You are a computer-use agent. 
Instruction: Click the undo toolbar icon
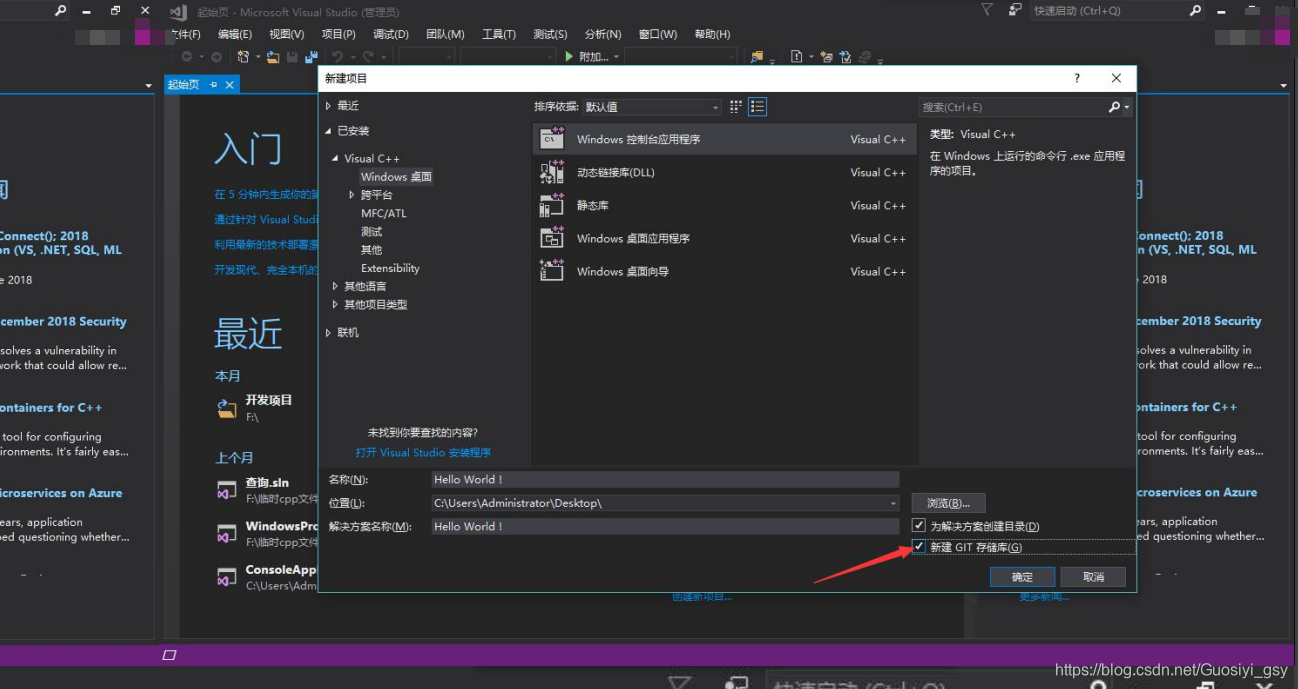338,57
